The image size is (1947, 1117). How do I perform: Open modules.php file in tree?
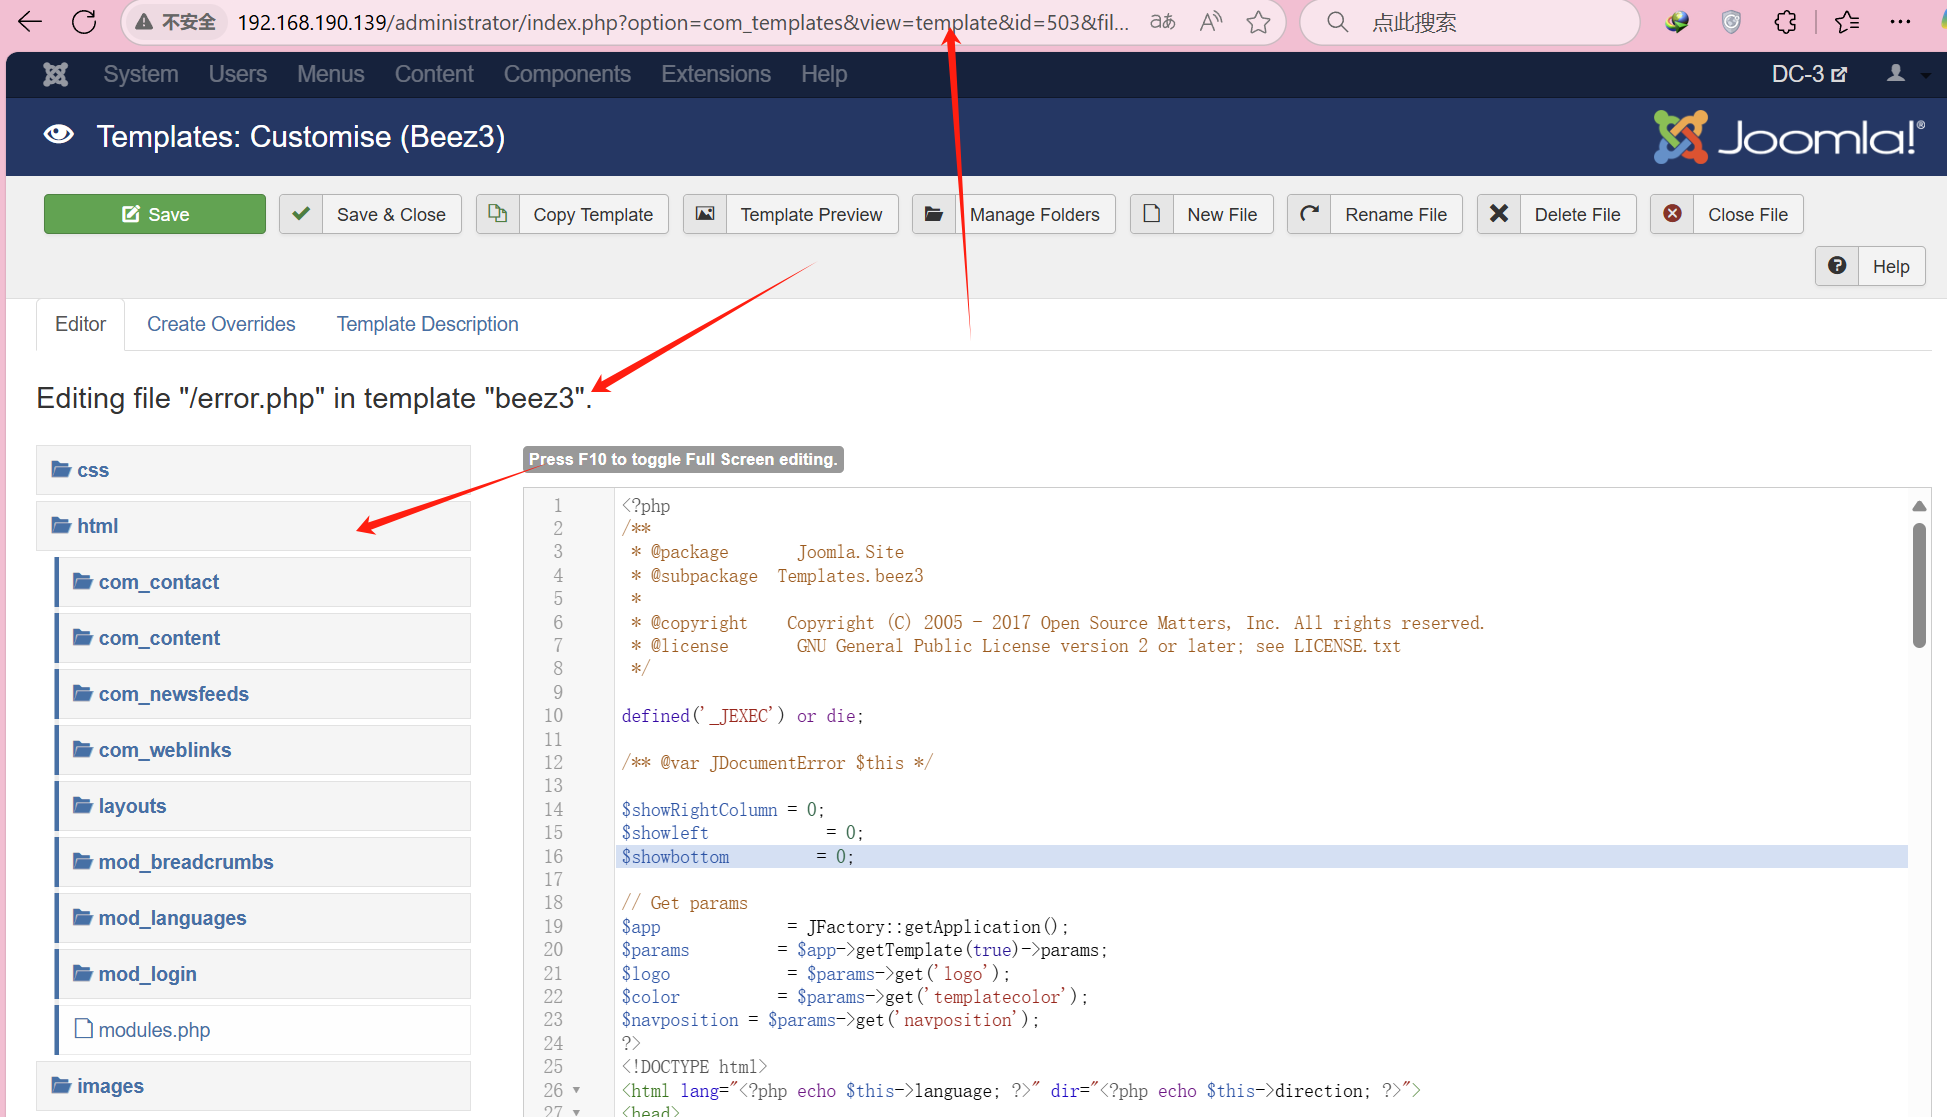pyautogui.click(x=154, y=1030)
